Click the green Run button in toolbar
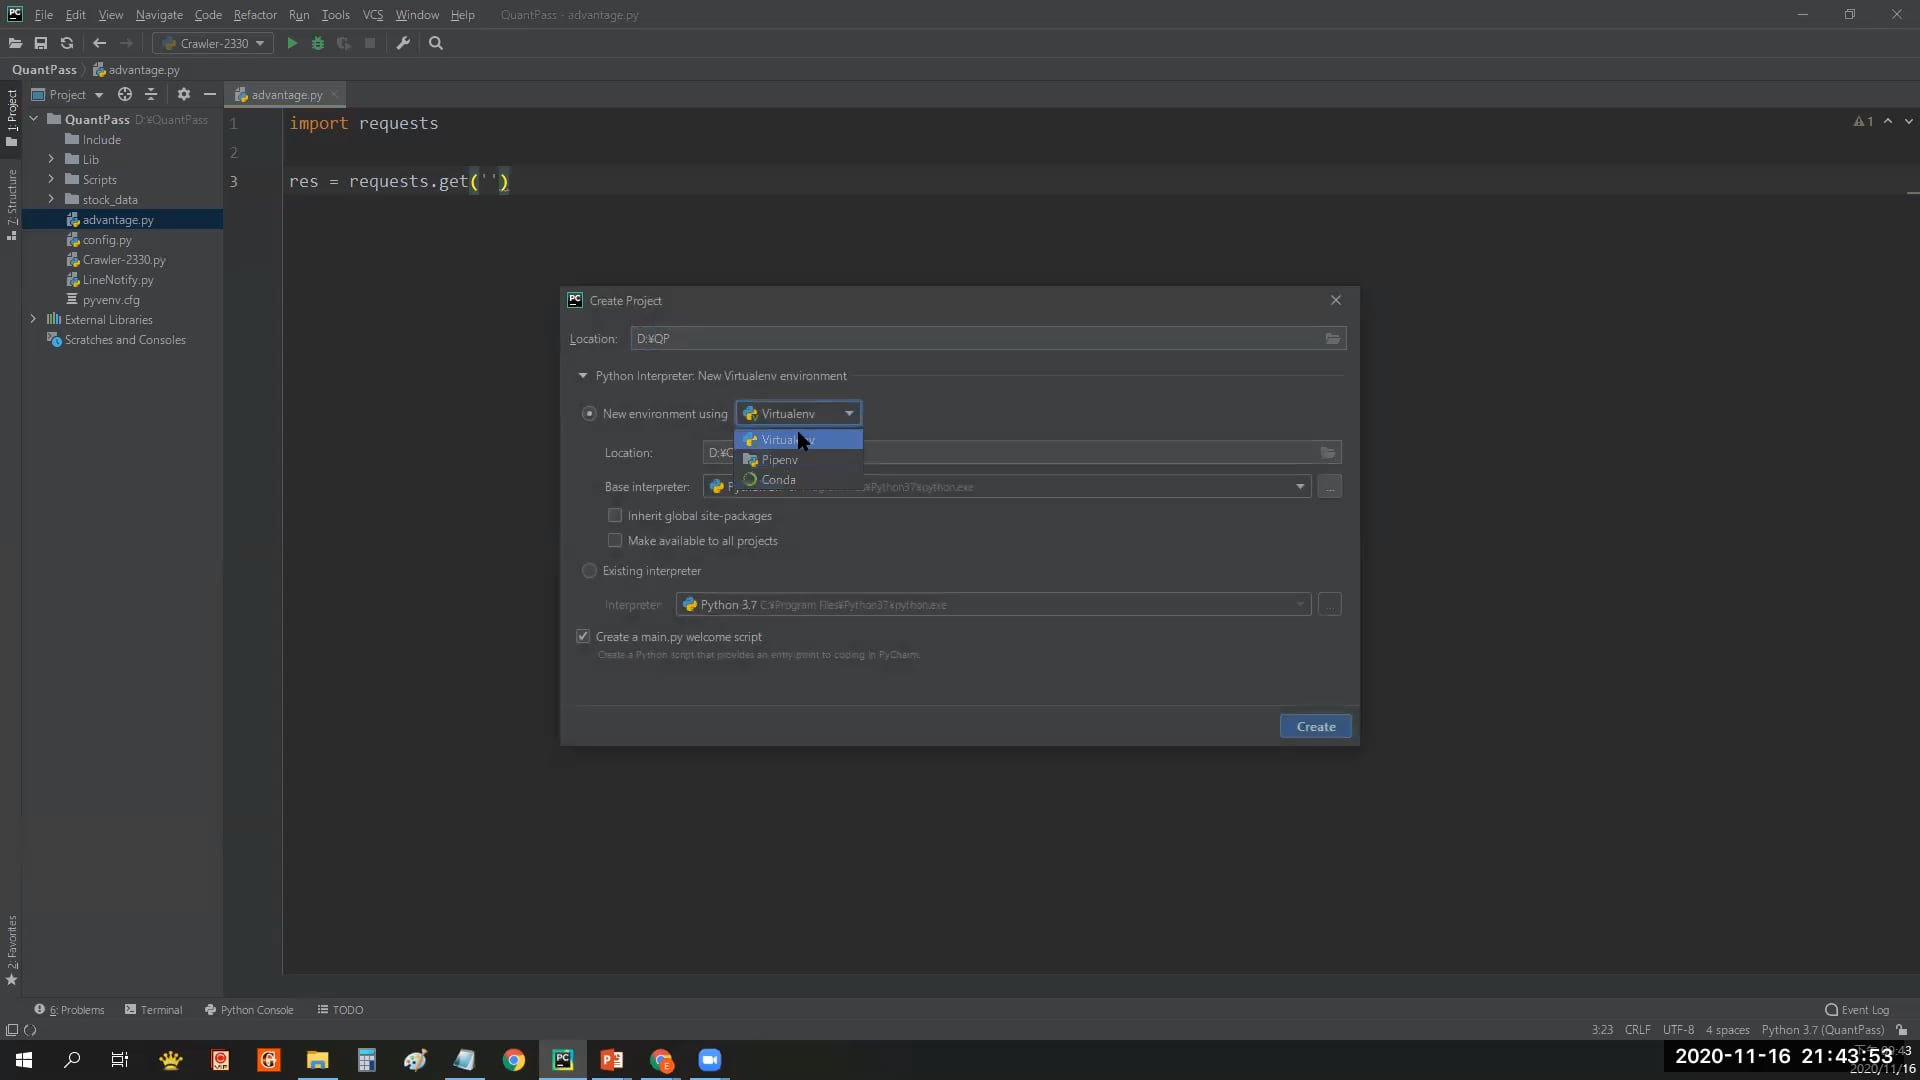This screenshot has height=1080, width=1920. (x=292, y=43)
